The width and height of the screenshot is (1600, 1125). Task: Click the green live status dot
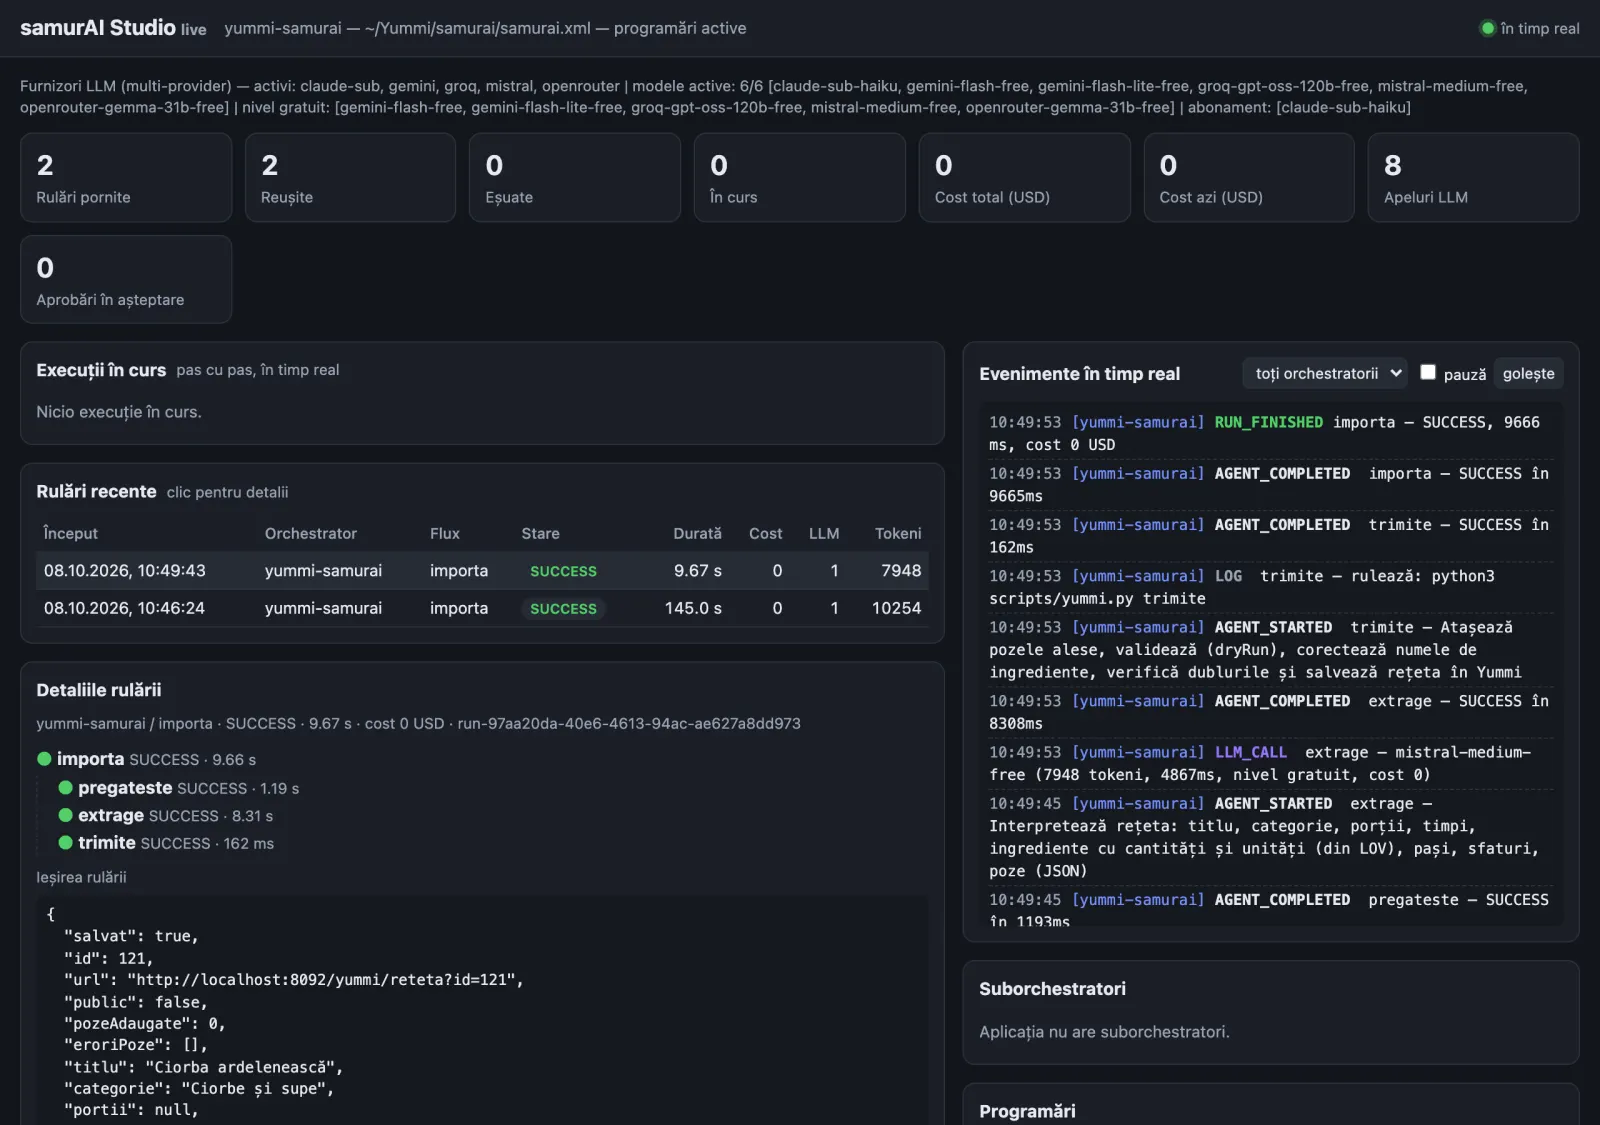tap(1487, 28)
